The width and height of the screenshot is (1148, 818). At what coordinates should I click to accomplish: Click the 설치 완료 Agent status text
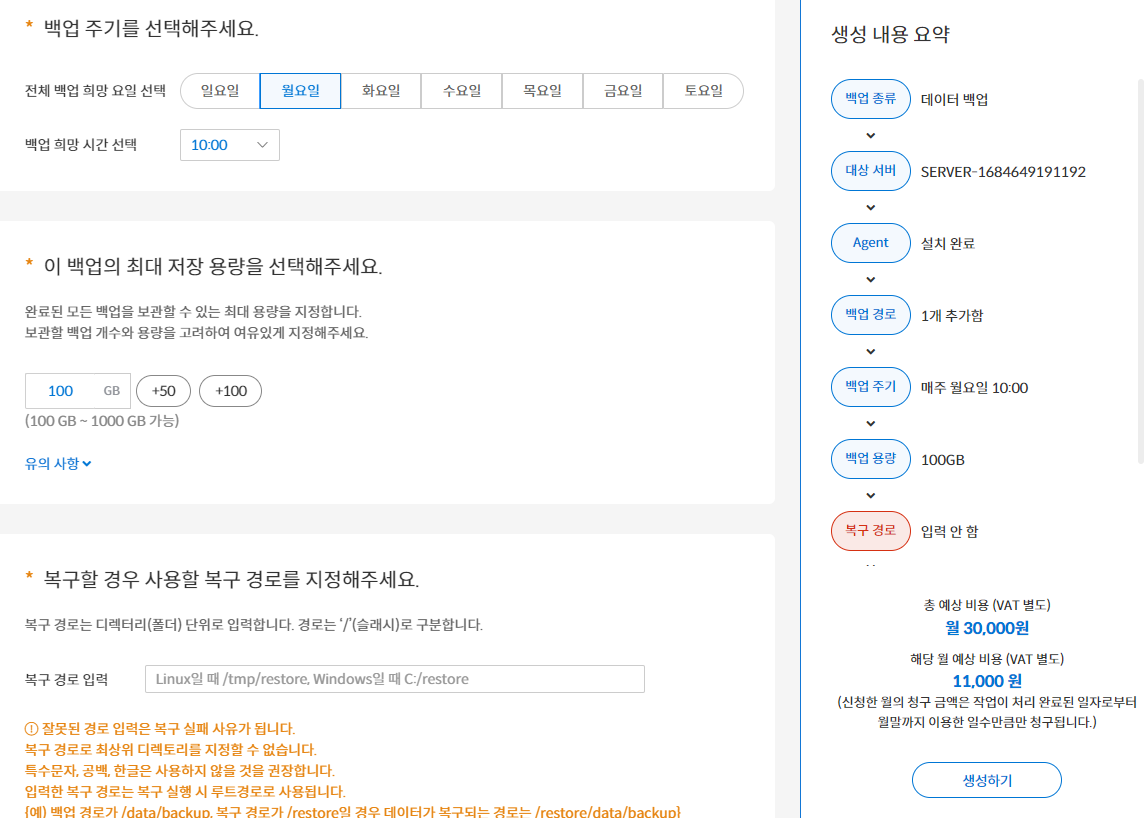click(x=947, y=244)
